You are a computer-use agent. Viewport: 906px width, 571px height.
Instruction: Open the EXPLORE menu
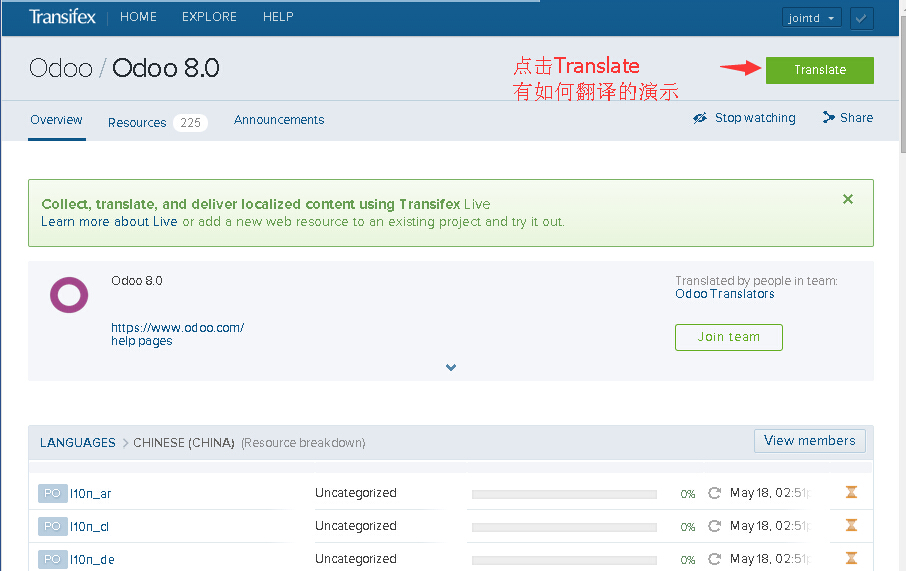click(x=209, y=17)
